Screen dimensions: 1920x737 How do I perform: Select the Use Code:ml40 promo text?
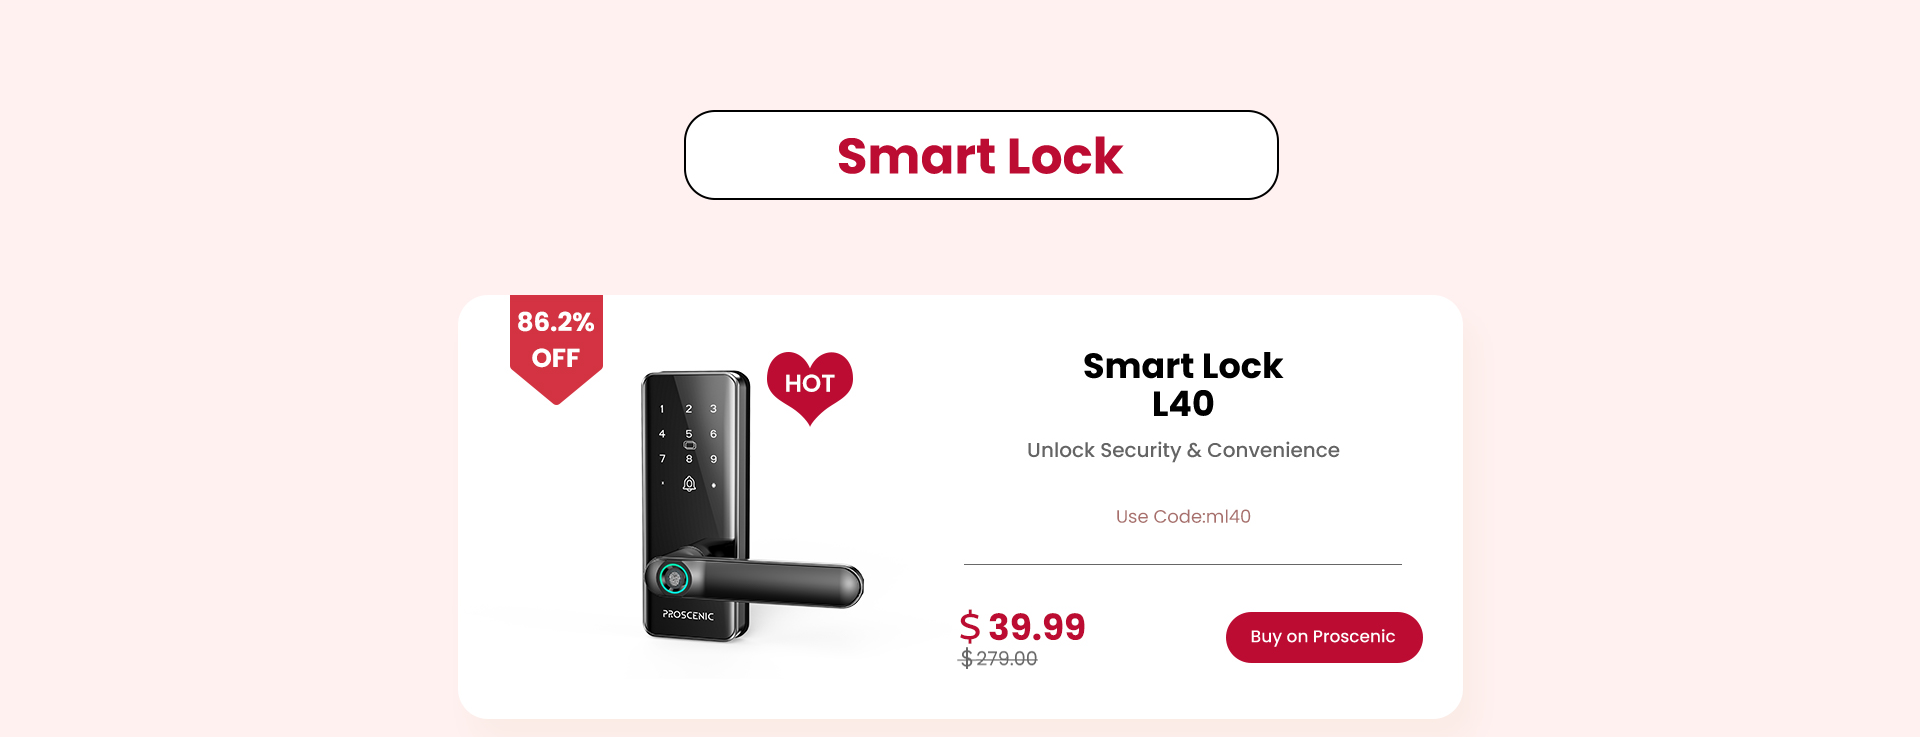[x=1183, y=517]
